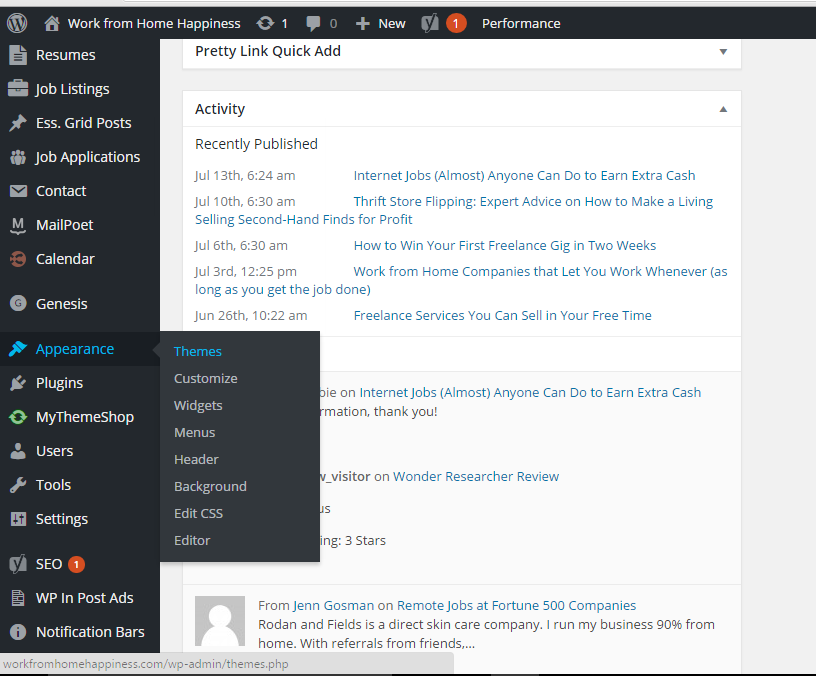This screenshot has width=816, height=676.
Task: Click the home icon beside site name
Action: [x=52, y=23]
